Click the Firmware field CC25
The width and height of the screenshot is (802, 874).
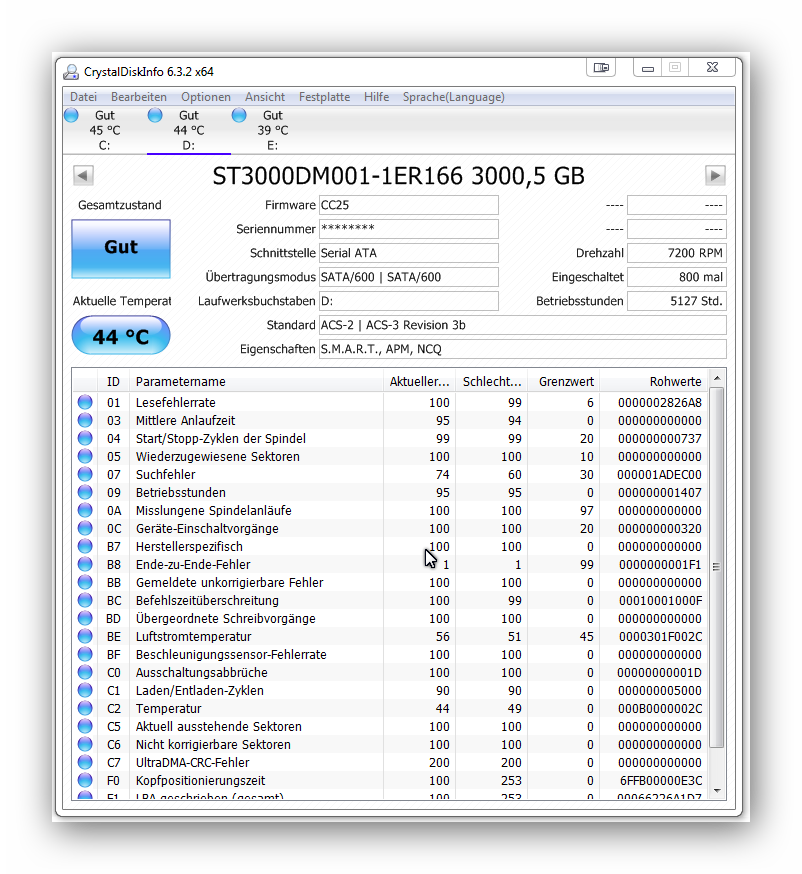[409, 205]
